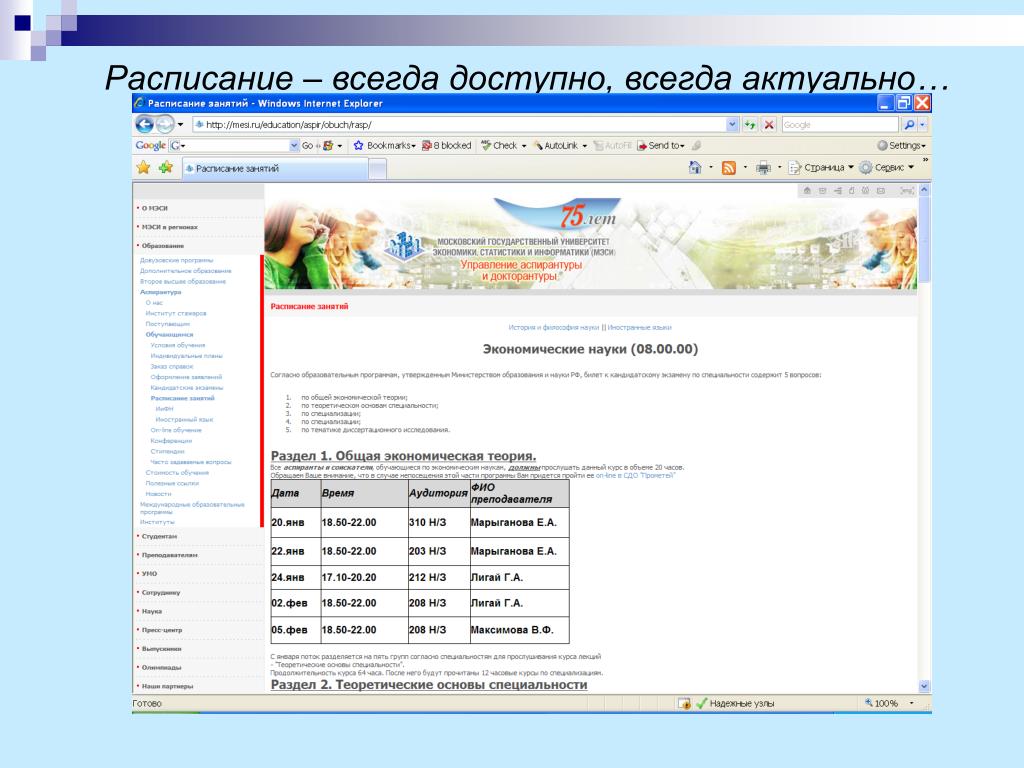1024x768 pixels.
Task: Open Google toolbar Settings menu
Action: tap(901, 146)
